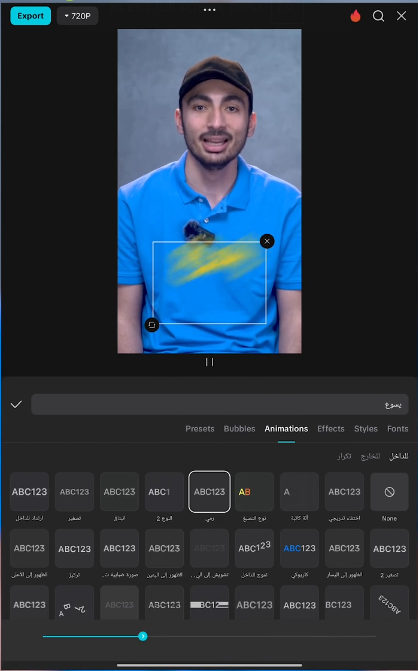This screenshot has height=671, width=418.
Task: Pick the اختفاء تدريجي fade animation
Action: (344, 492)
